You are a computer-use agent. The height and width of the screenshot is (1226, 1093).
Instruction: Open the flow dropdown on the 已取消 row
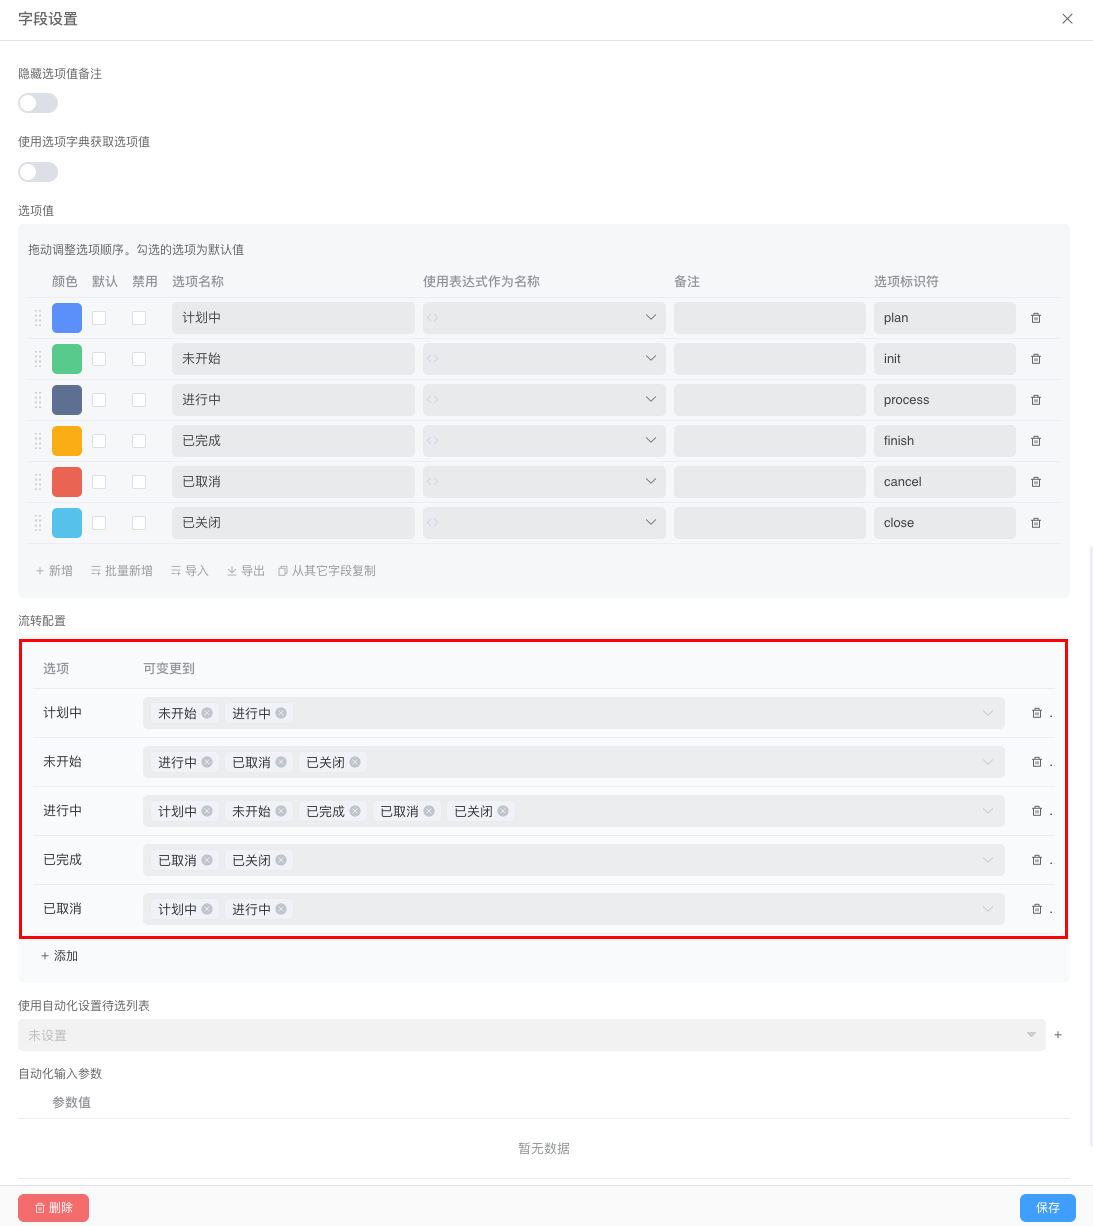pyautogui.click(x=988, y=909)
